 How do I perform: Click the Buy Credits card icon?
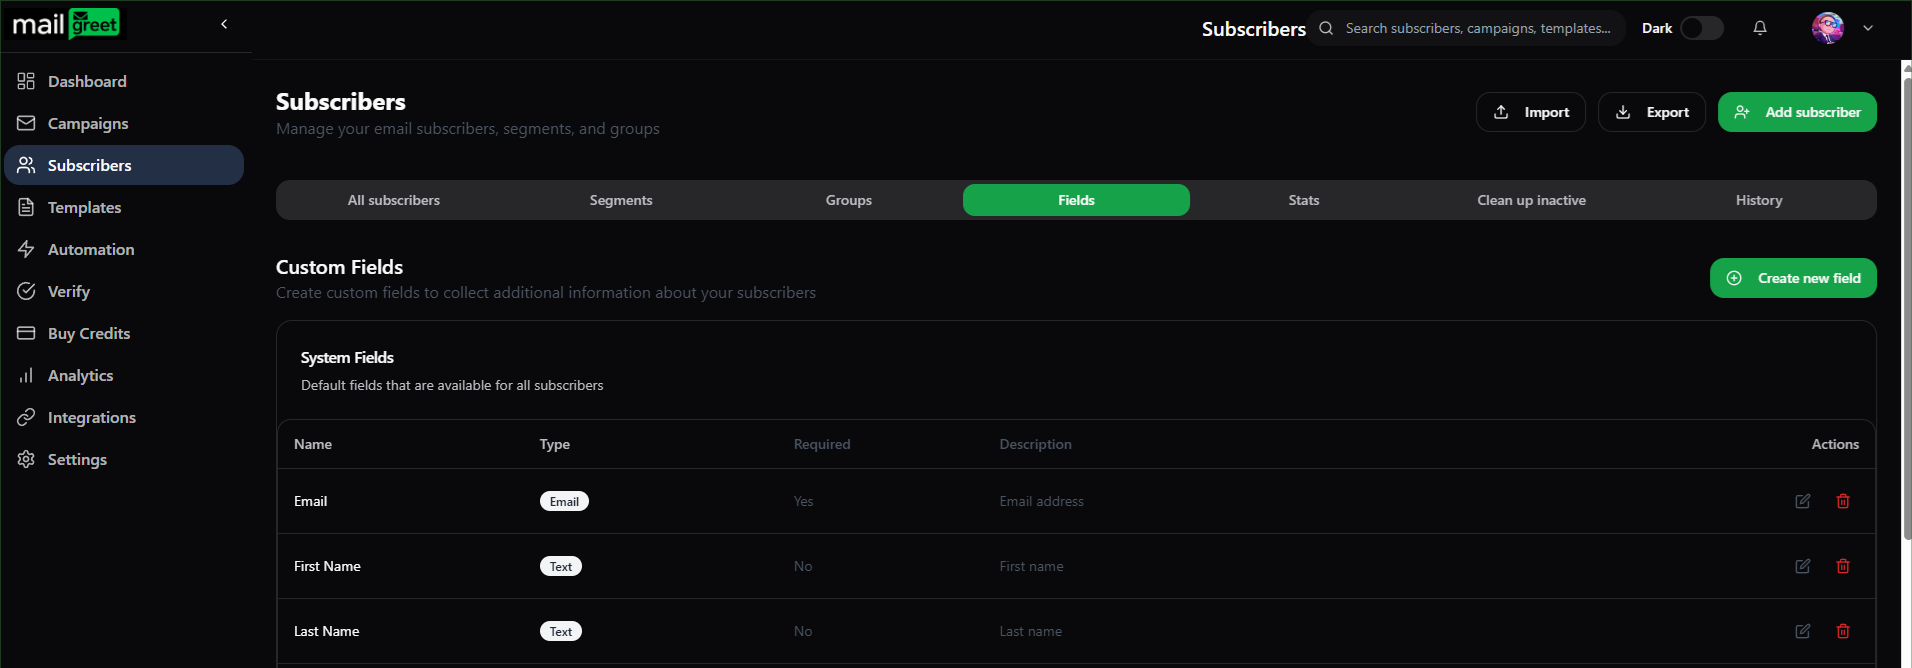coord(26,333)
